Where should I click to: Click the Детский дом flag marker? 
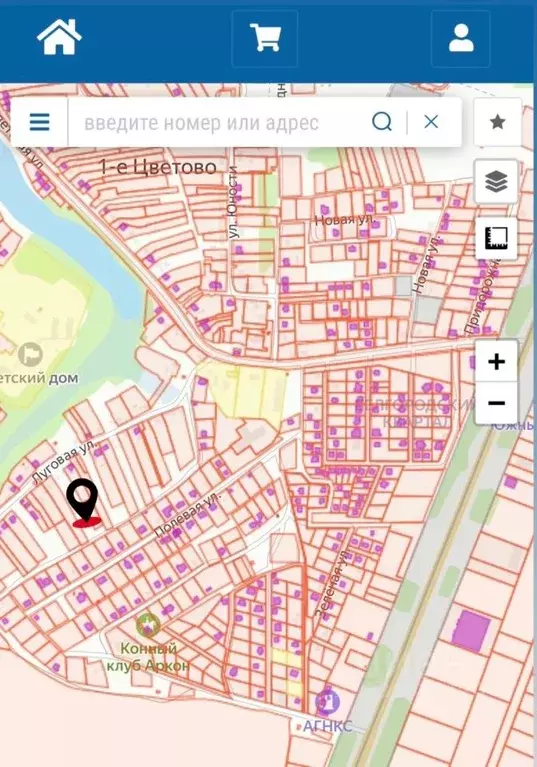click(x=31, y=355)
